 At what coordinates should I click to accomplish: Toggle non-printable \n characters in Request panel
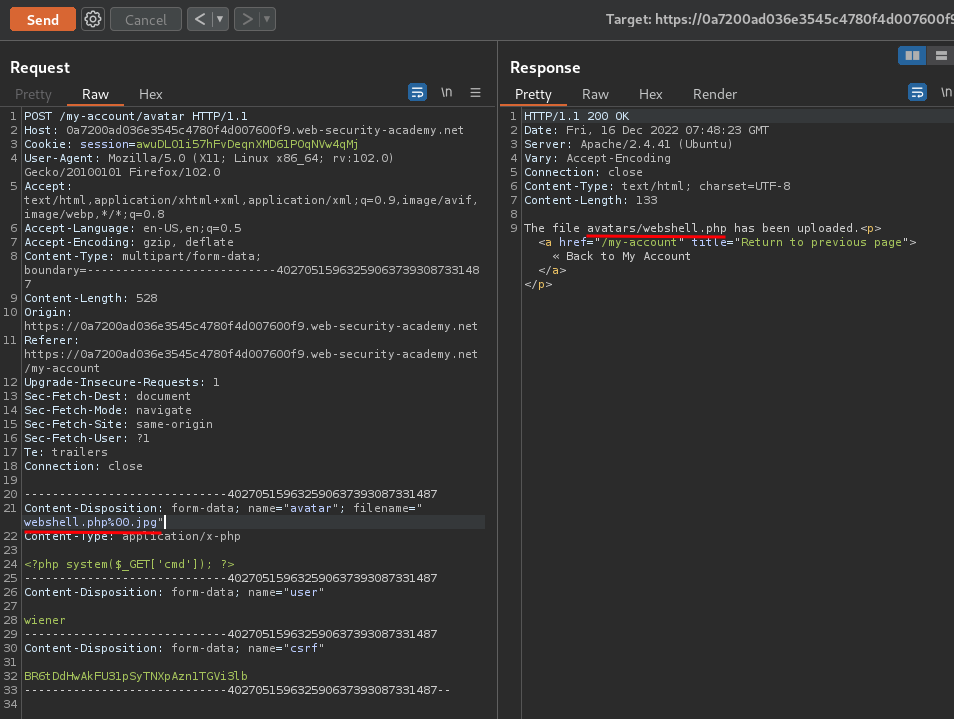coord(447,92)
